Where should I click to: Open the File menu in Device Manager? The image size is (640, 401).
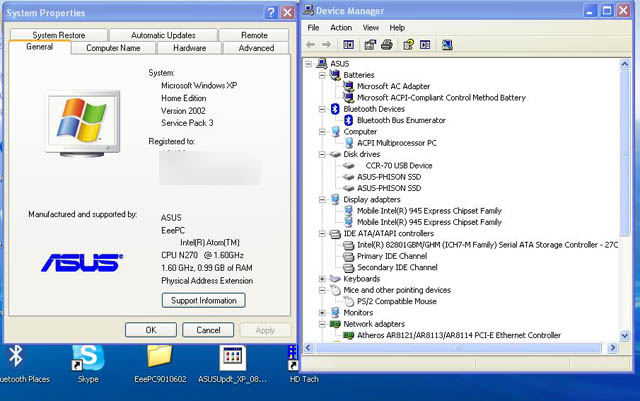(x=313, y=28)
